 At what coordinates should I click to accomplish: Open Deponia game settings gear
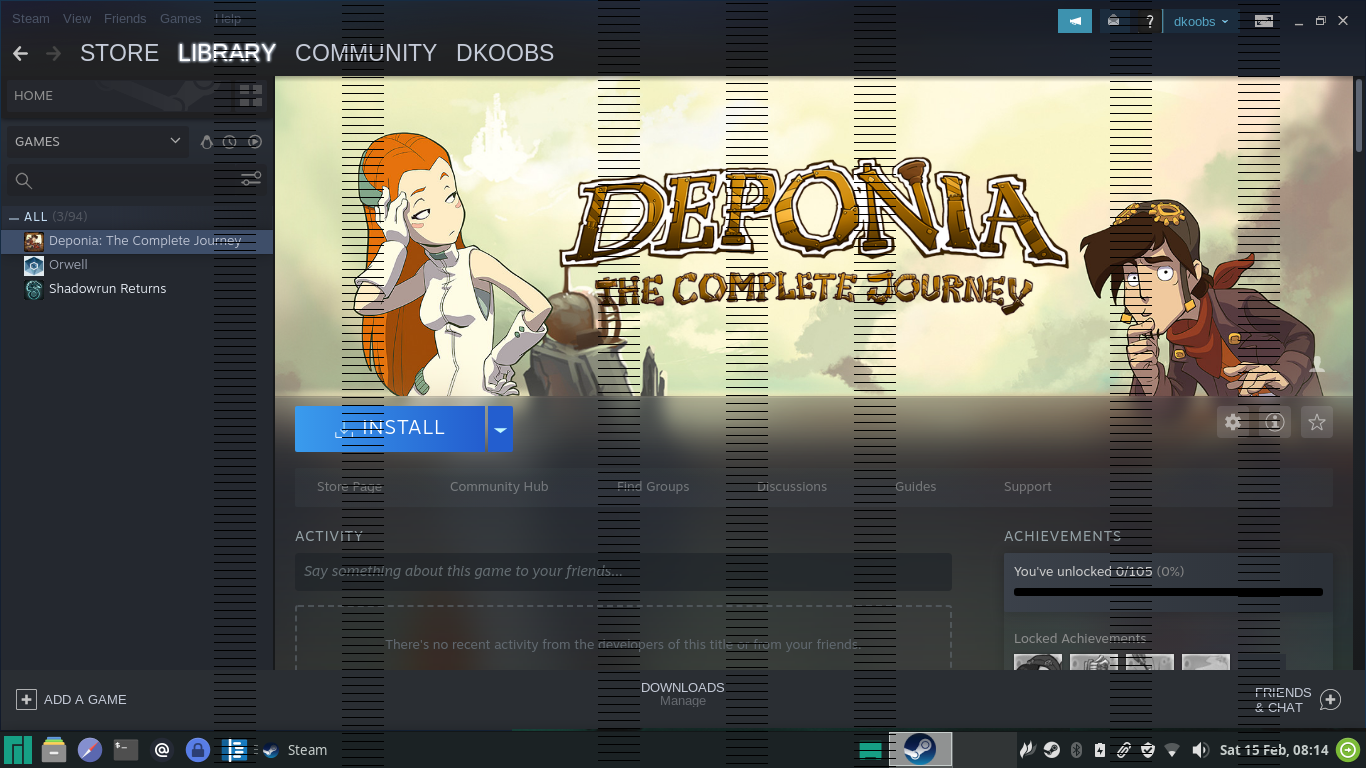pos(1233,422)
